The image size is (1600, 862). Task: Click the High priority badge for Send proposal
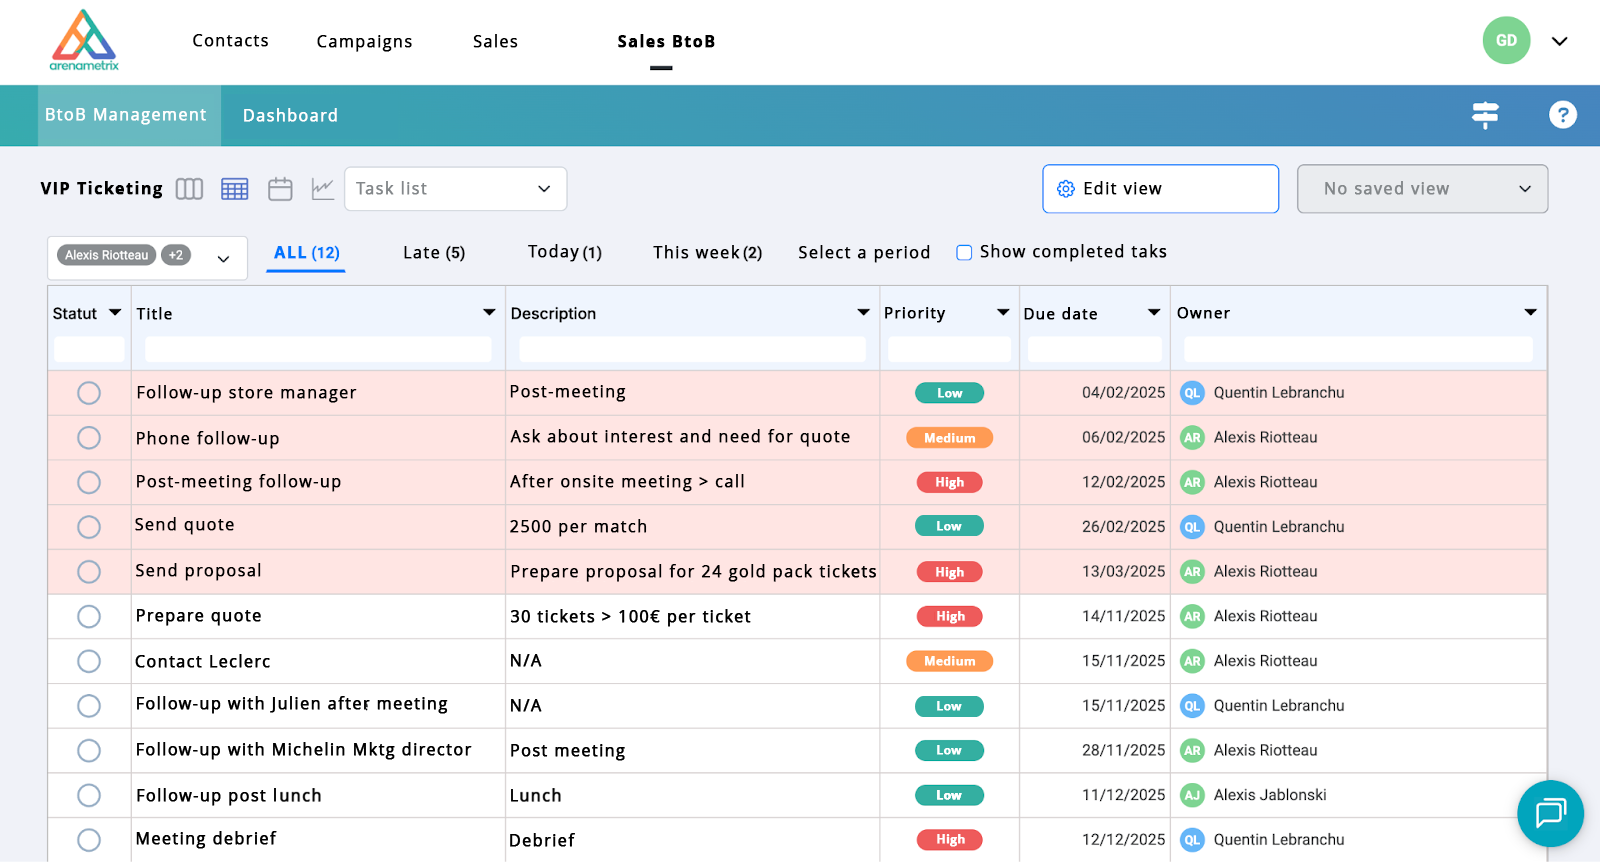tap(949, 572)
